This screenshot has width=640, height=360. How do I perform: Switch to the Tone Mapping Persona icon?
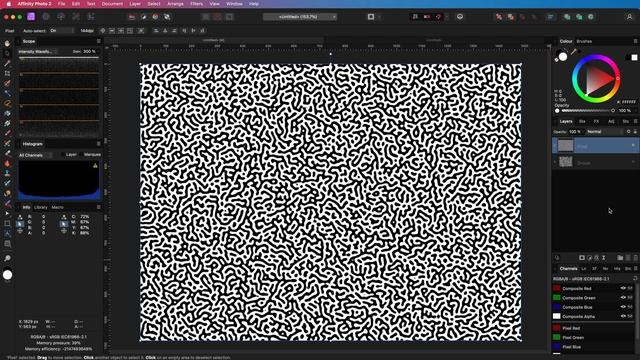coord(76,17)
